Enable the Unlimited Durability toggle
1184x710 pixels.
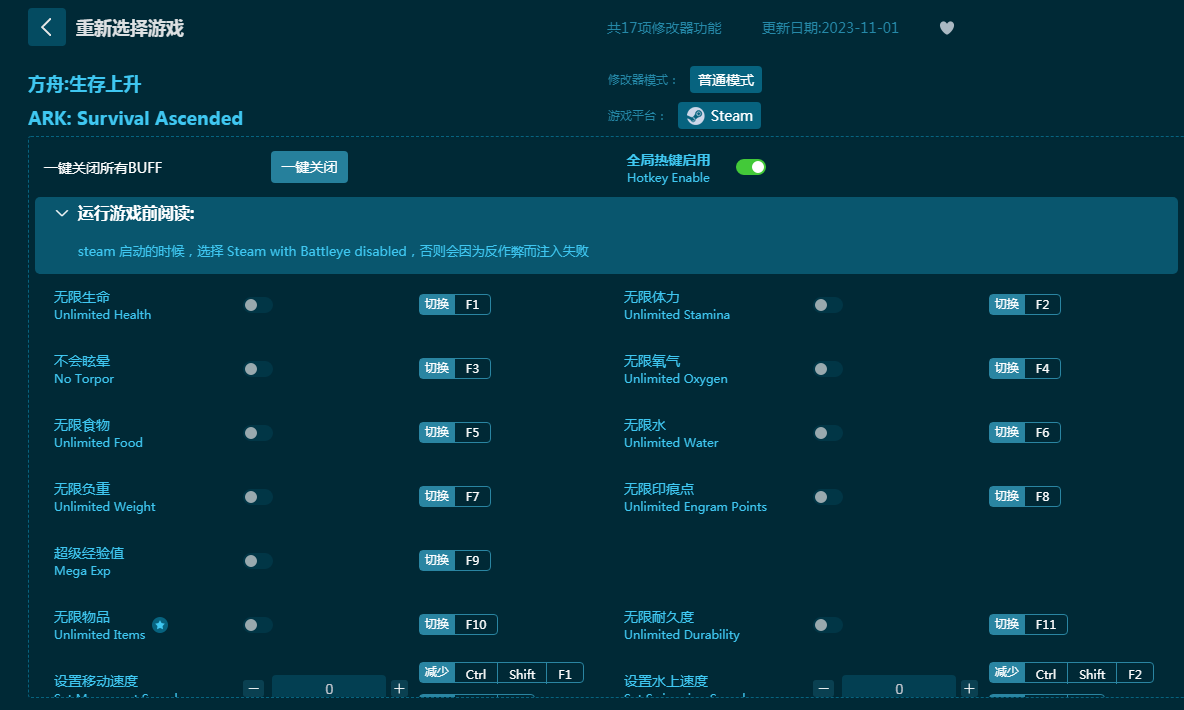(x=827, y=625)
